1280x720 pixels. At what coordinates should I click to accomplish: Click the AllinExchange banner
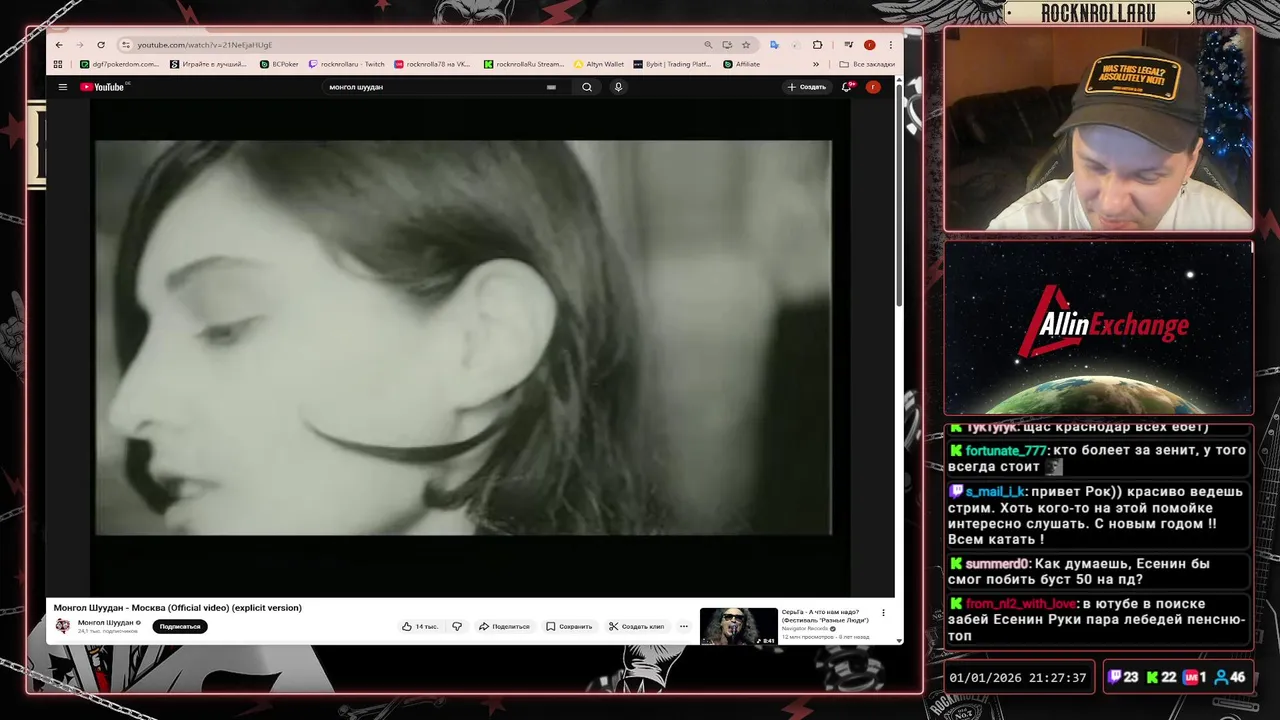click(1099, 327)
